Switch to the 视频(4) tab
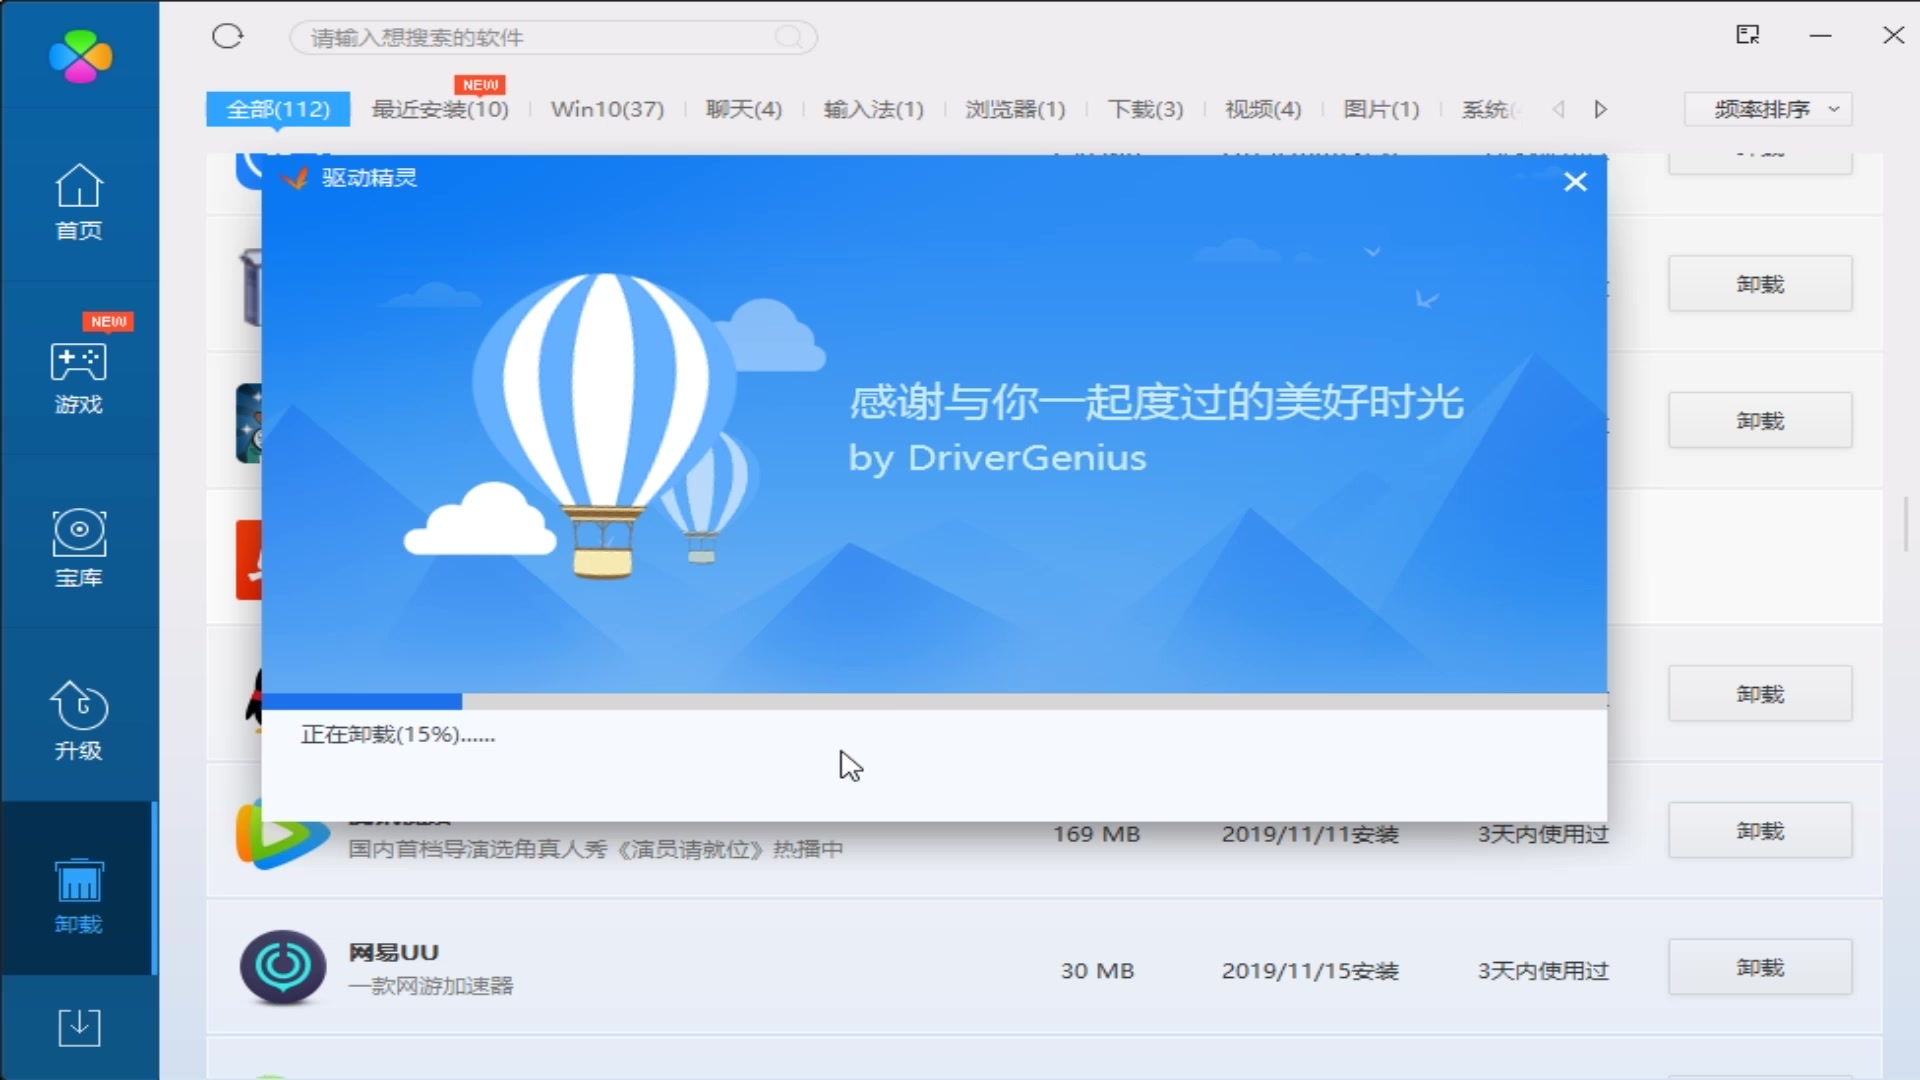 (1263, 109)
